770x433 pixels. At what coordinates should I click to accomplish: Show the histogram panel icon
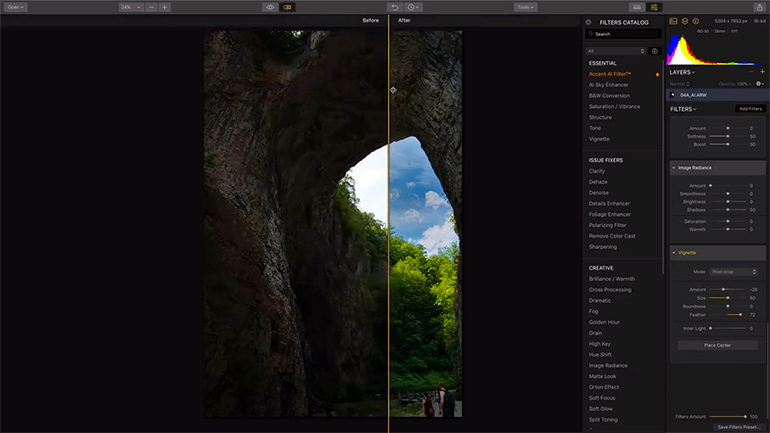(673, 21)
